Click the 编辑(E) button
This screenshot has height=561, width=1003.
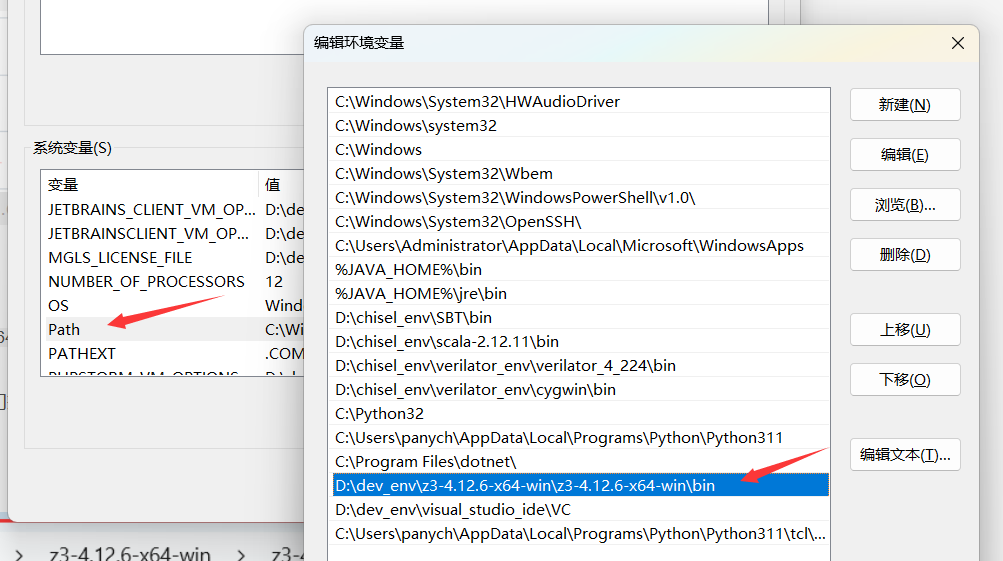[x=904, y=155]
